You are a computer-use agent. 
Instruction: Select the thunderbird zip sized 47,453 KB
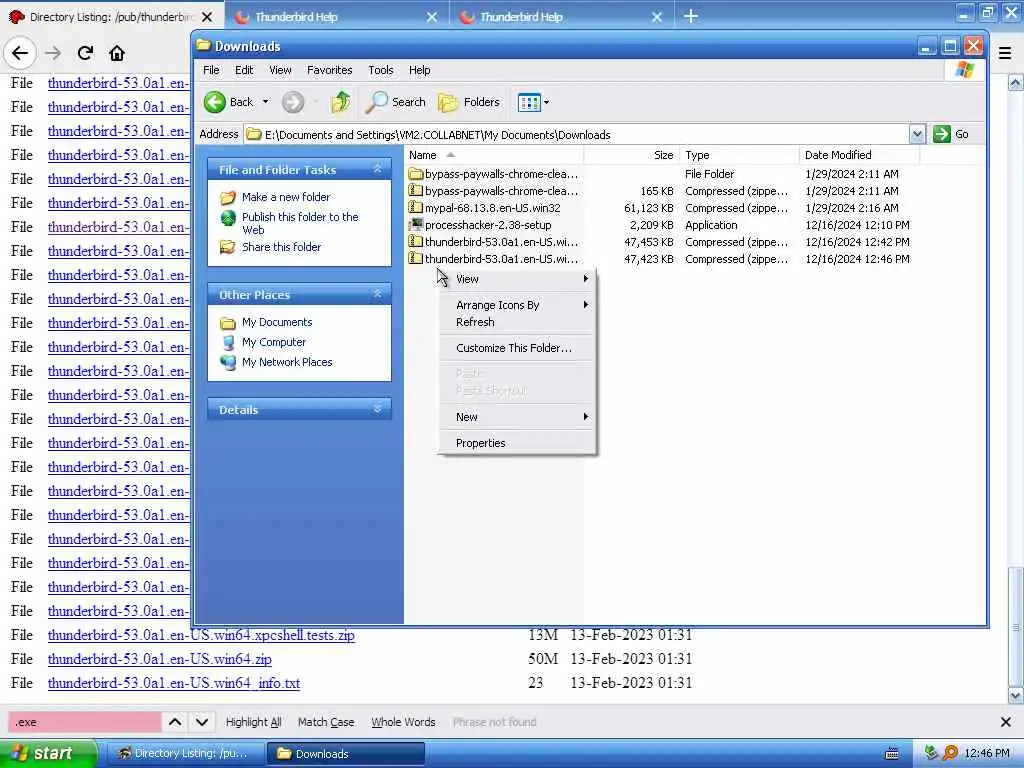(494, 242)
